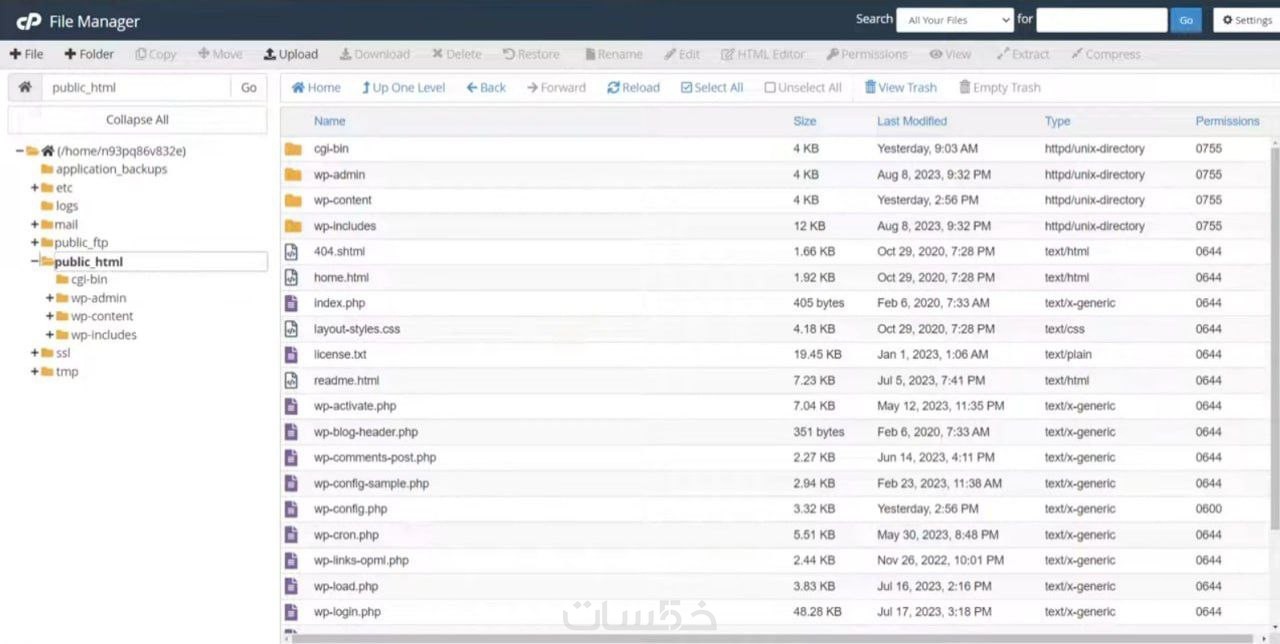The image size is (1280, 644).
Task: Expand wp-content in the folder tree
Action: tap(50, 316)
